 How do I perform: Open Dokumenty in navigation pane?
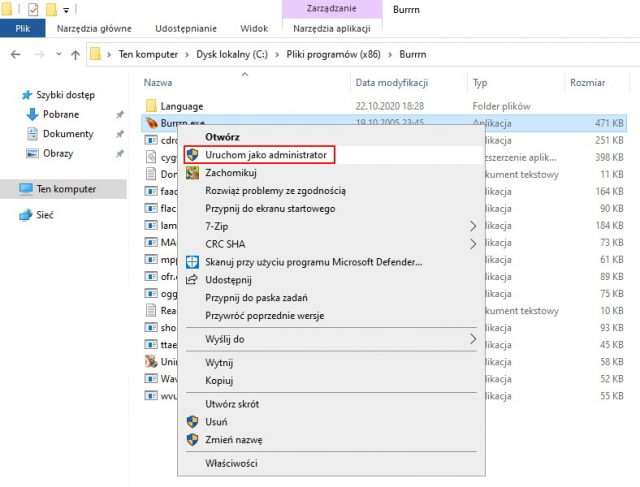point(68,134)
